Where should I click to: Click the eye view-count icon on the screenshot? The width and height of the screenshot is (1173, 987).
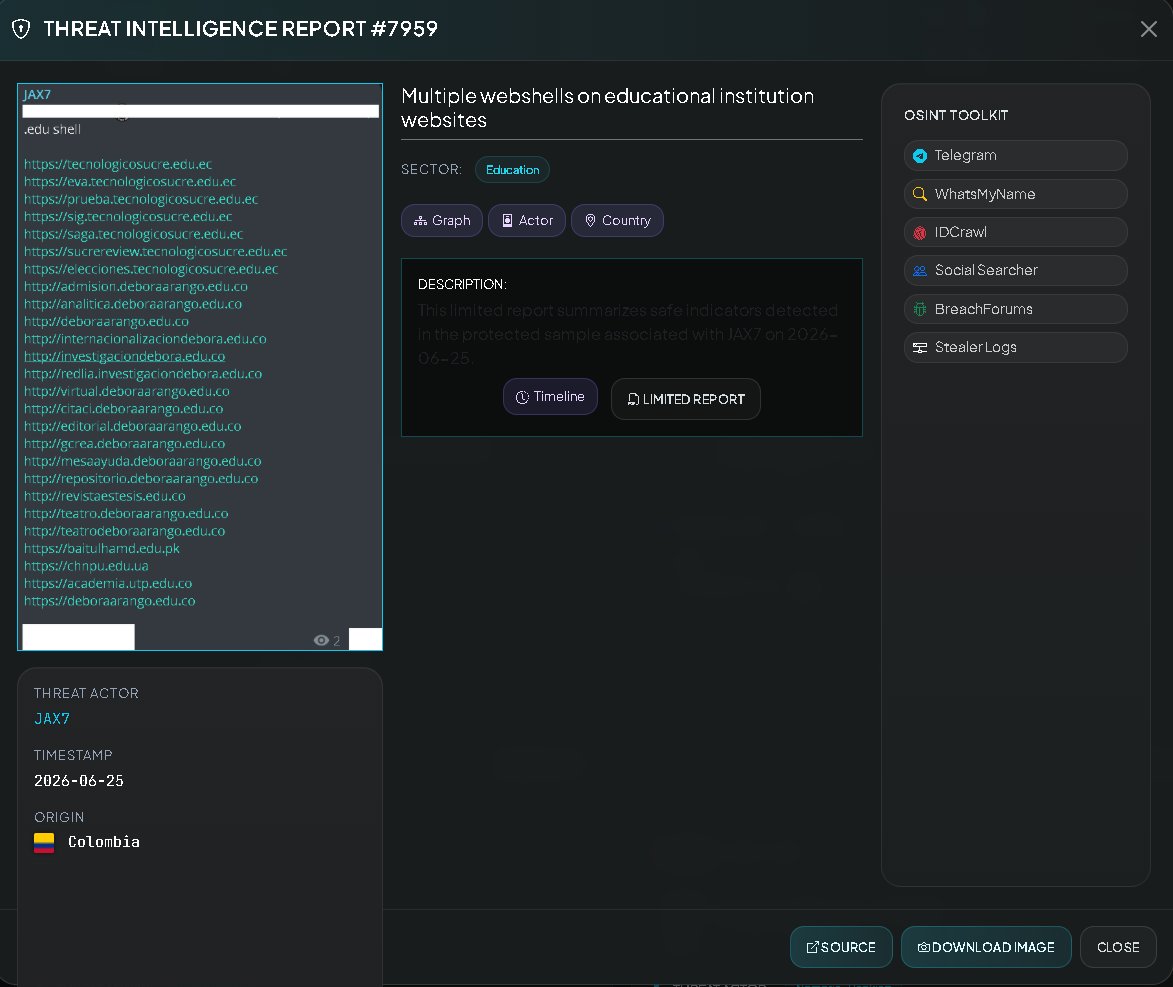321,641
